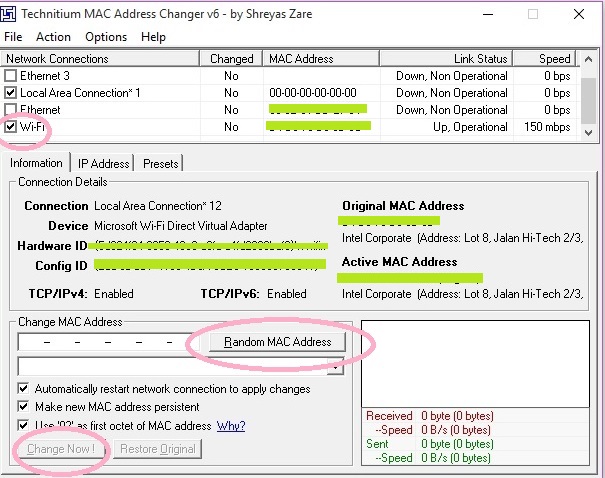Switch to the Presets tab
Screen dimensions: 605x478
point(161,164)
